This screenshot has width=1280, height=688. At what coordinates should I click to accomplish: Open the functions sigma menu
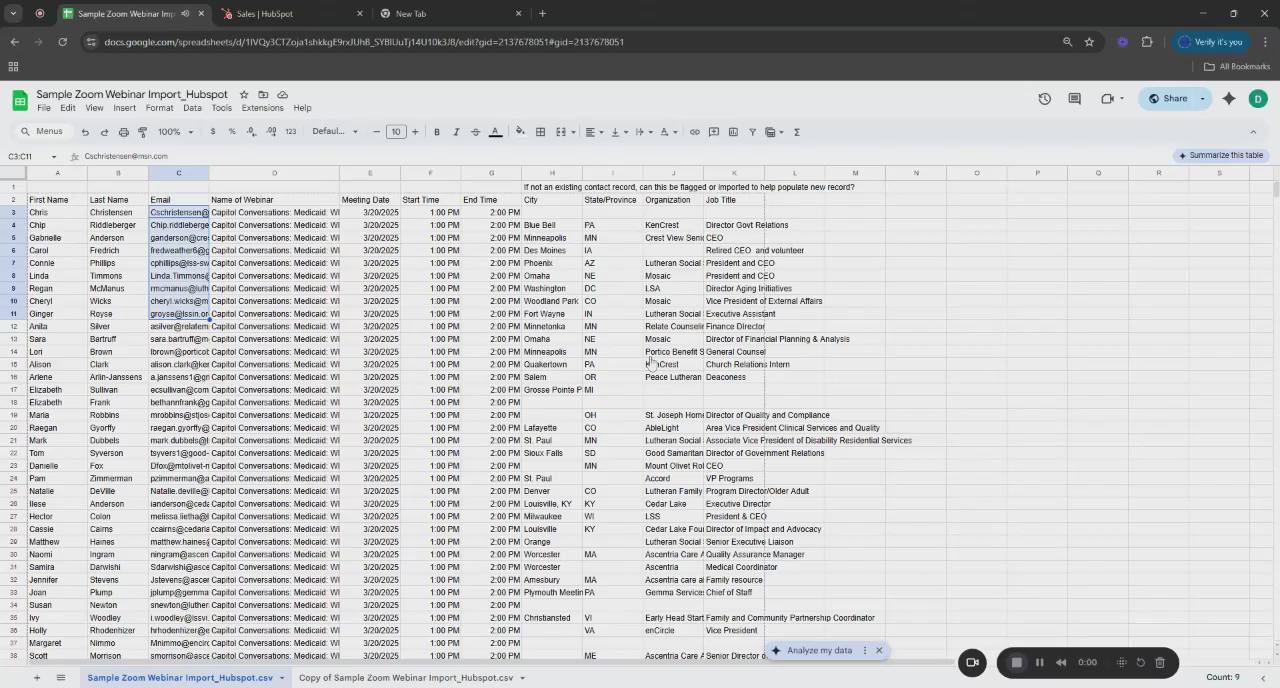click(x=796, y=132)
